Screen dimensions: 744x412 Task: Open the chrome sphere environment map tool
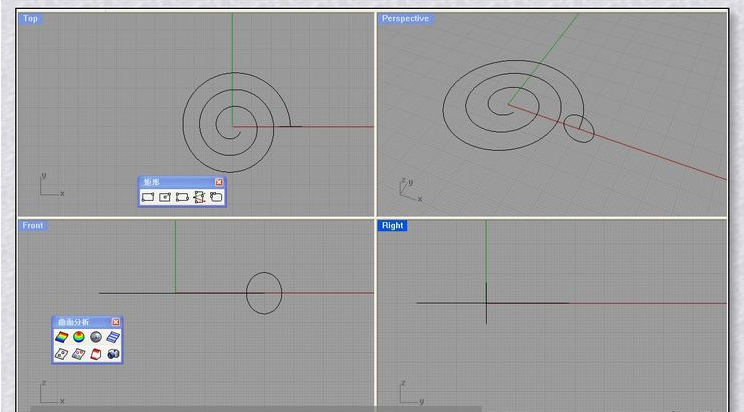96,337
